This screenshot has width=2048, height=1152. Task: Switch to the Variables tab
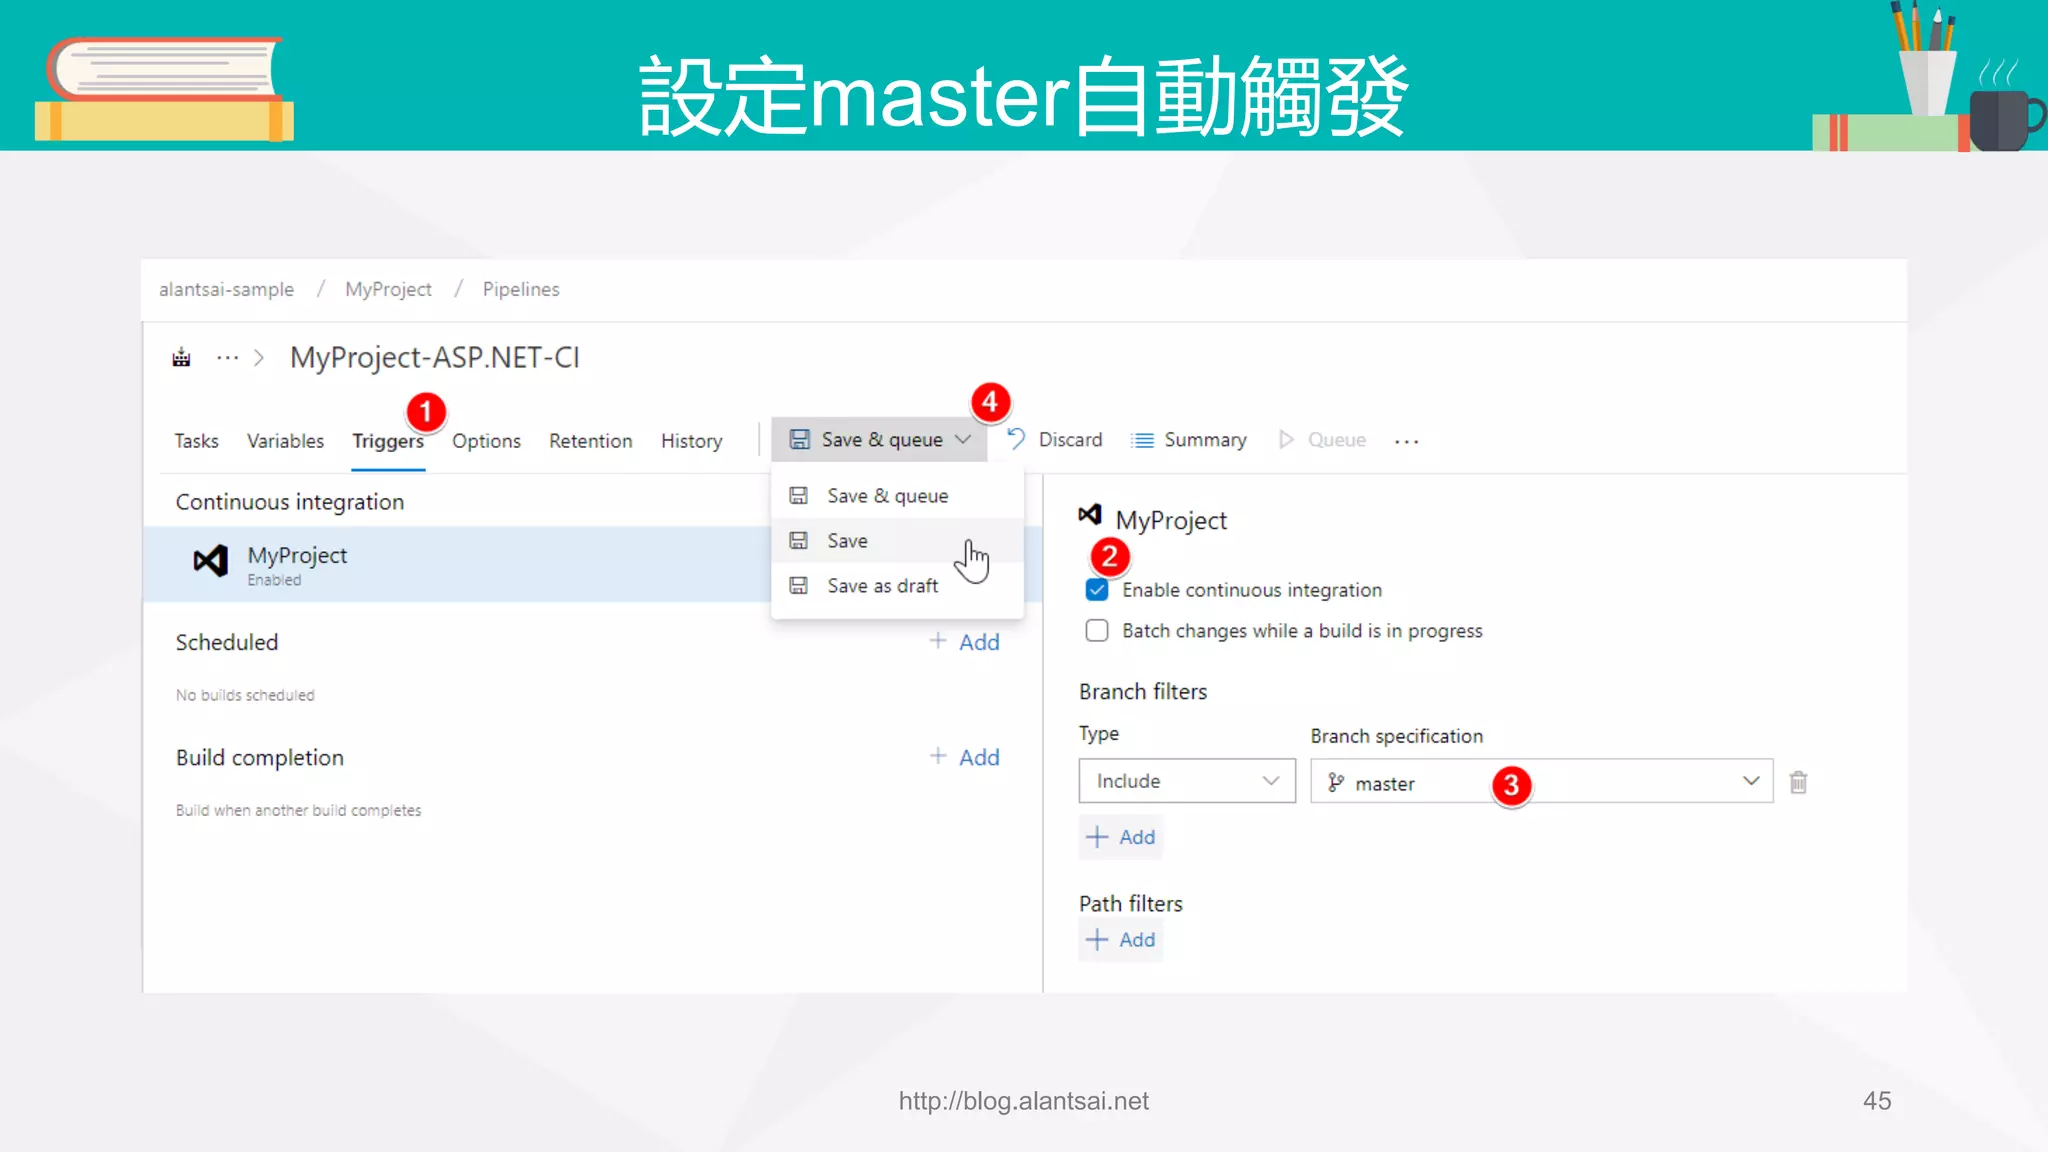[x=285, y=441]
